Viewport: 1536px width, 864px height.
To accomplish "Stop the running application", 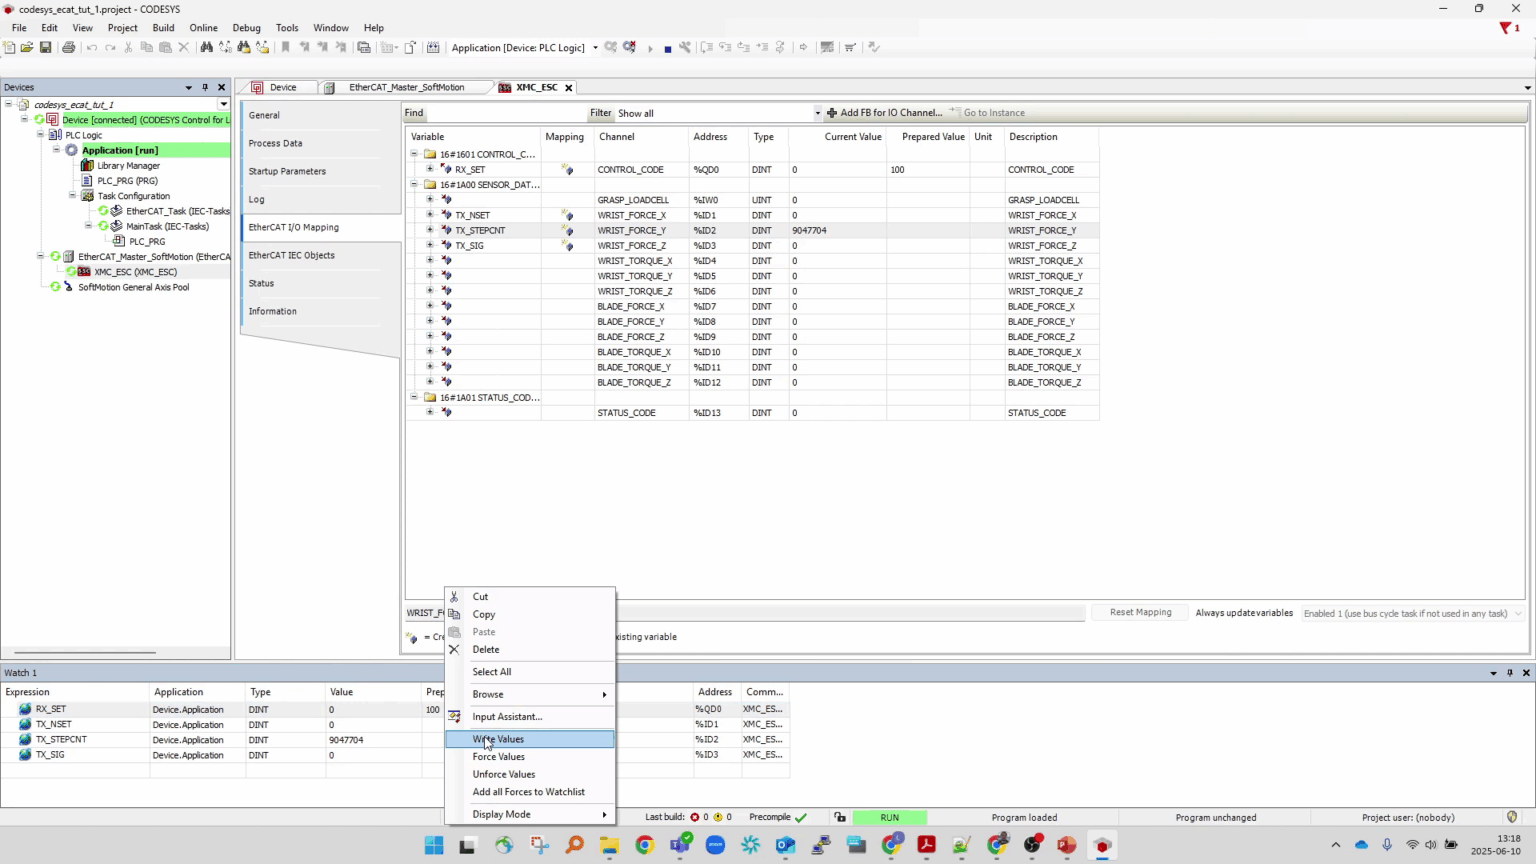I will point(668,47).
